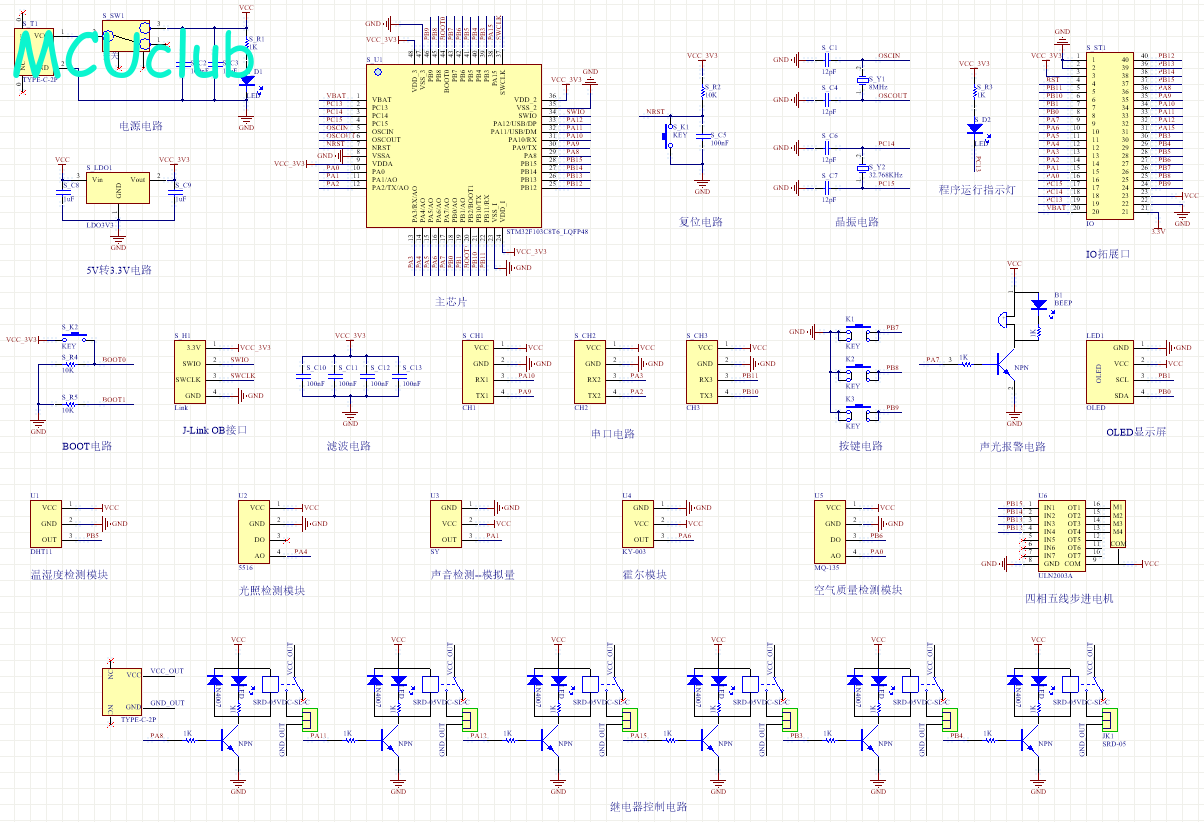Viewport: 1204px width, 822px height.
Task: Select the STM32F103C8T6 main chip S_U1
Action: click(x=455, y=147)
